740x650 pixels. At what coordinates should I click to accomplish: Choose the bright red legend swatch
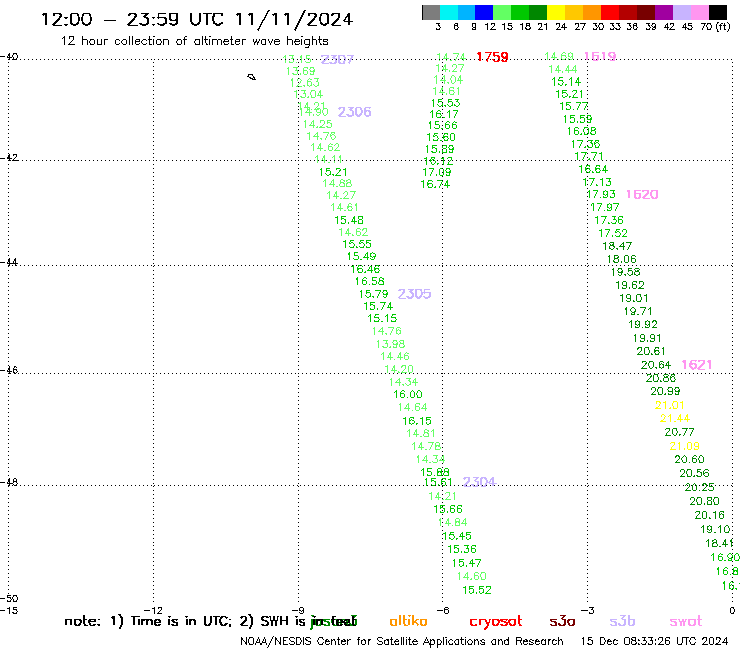(610, 12)
